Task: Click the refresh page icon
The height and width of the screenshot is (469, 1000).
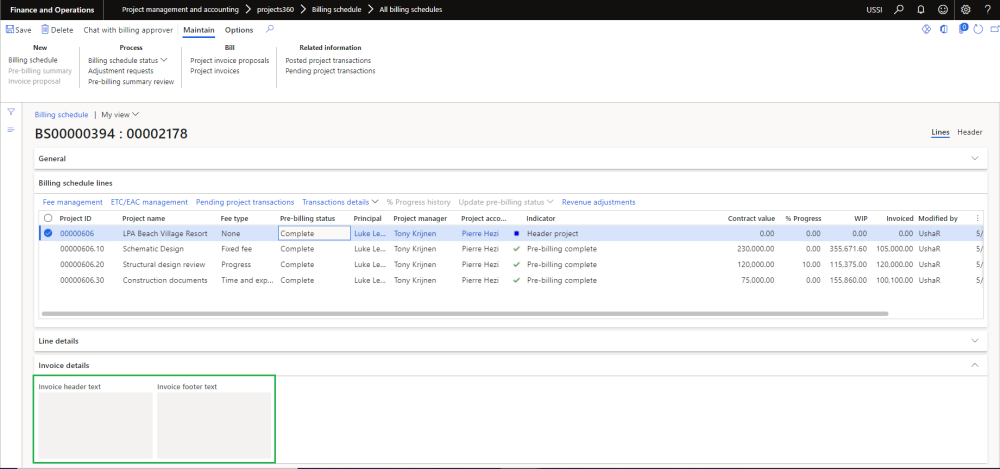Action: coord(977,30)
